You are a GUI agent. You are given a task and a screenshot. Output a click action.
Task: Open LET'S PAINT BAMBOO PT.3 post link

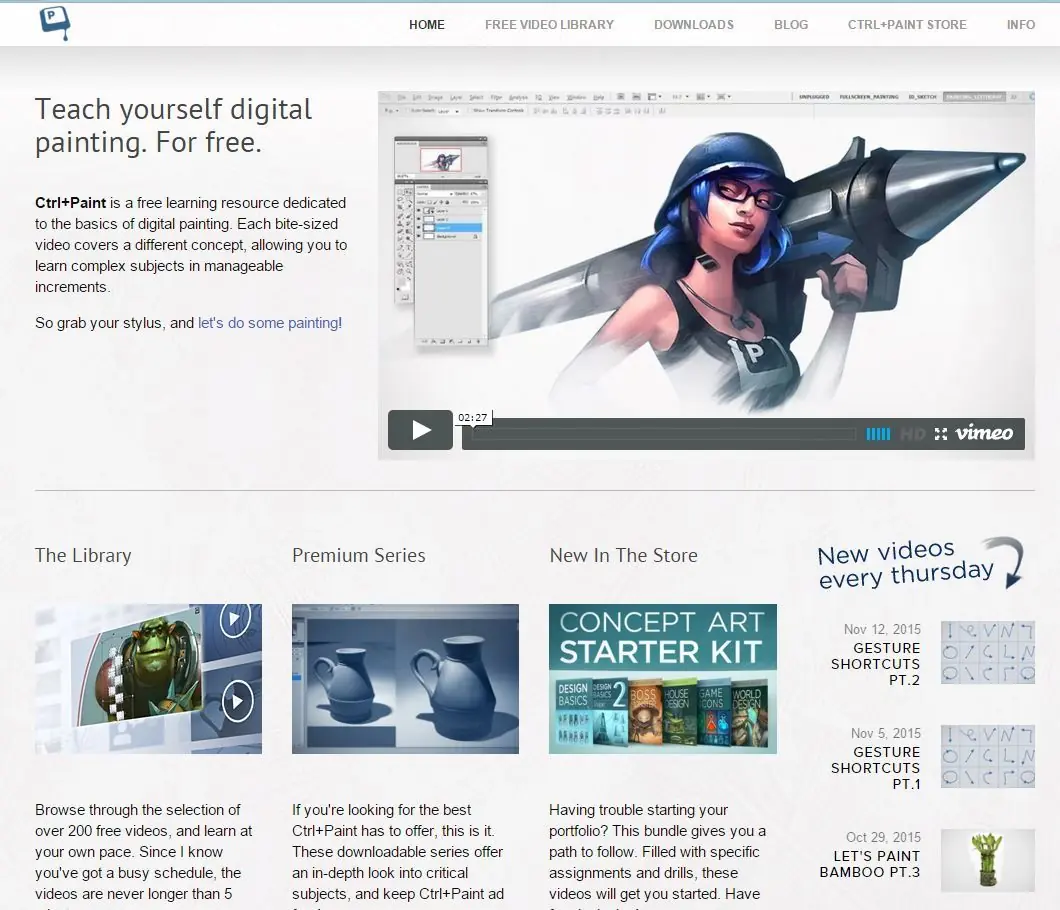pos(870,864)
